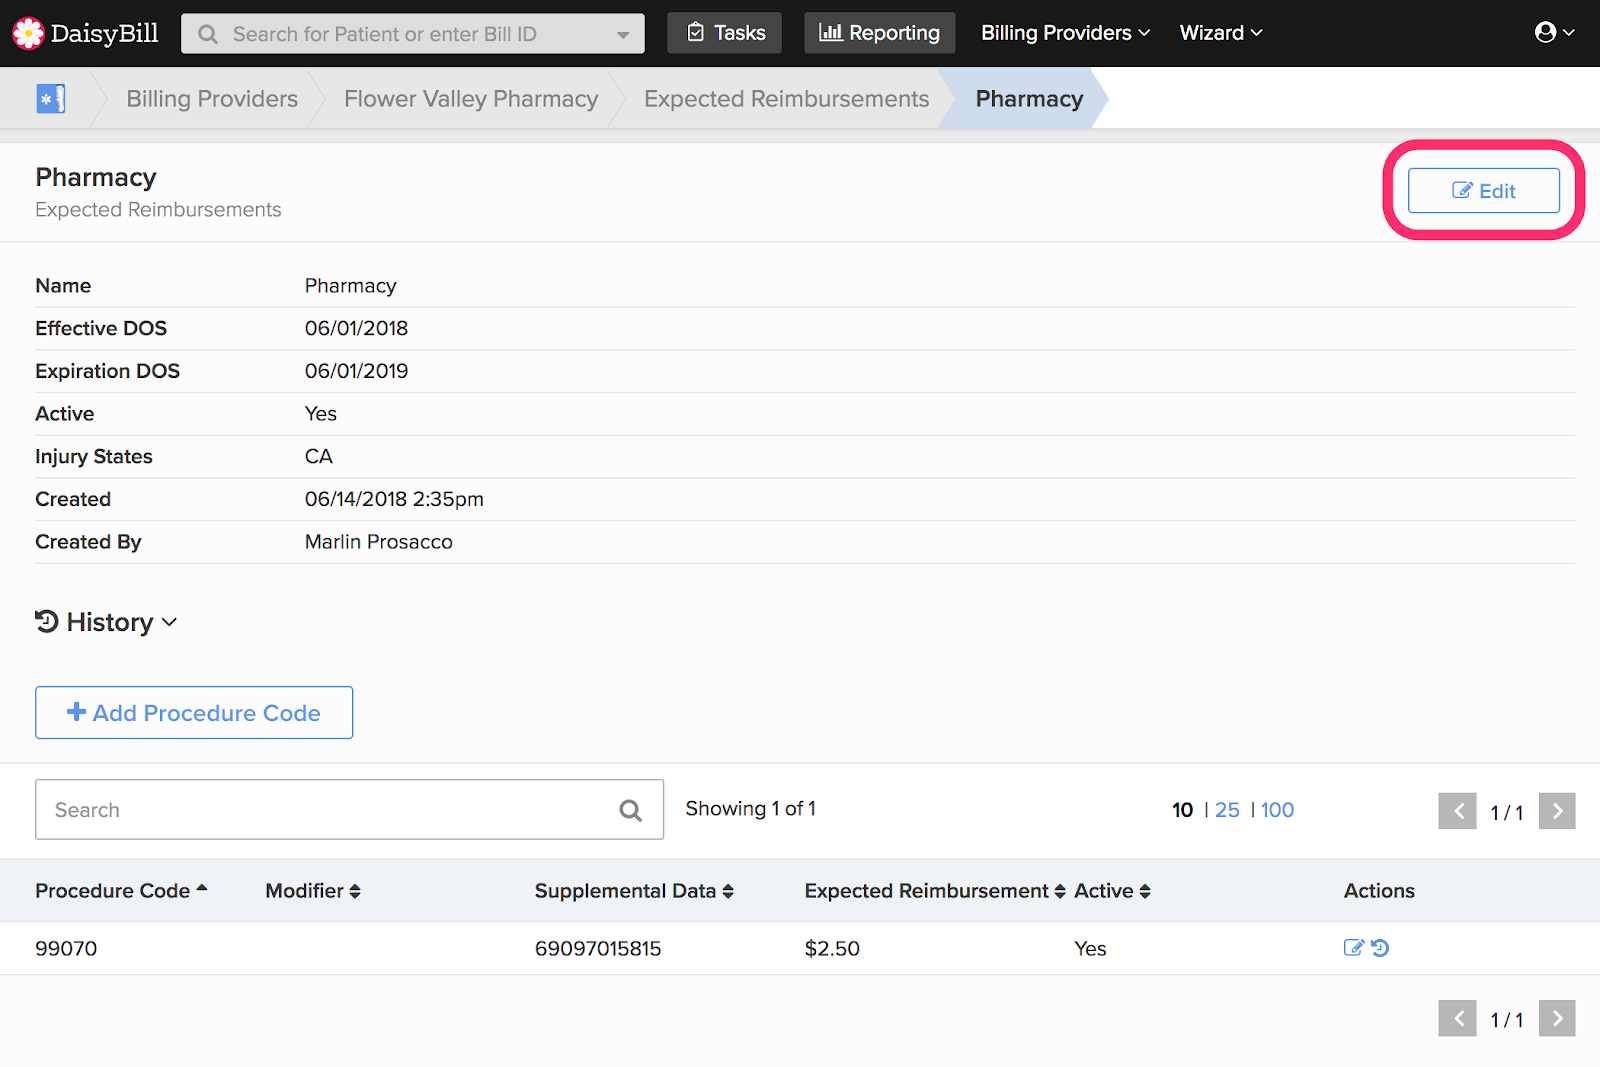The image size is (1600, 1067).
Task: Sort by Modifier column
Action: [x=313, y=890]
